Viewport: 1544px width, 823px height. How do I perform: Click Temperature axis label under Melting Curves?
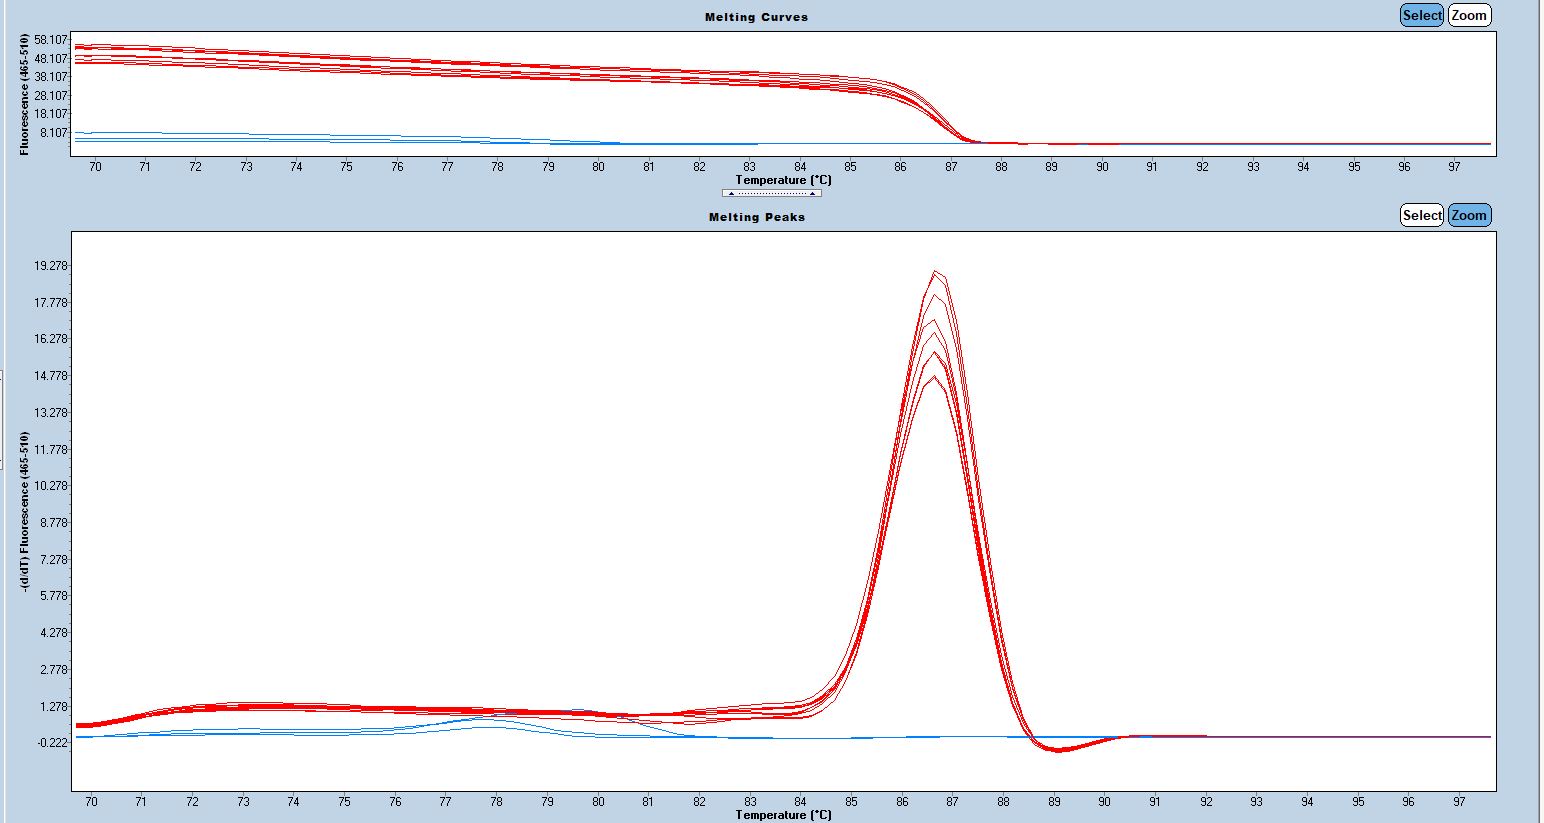(x=783, y=180)
